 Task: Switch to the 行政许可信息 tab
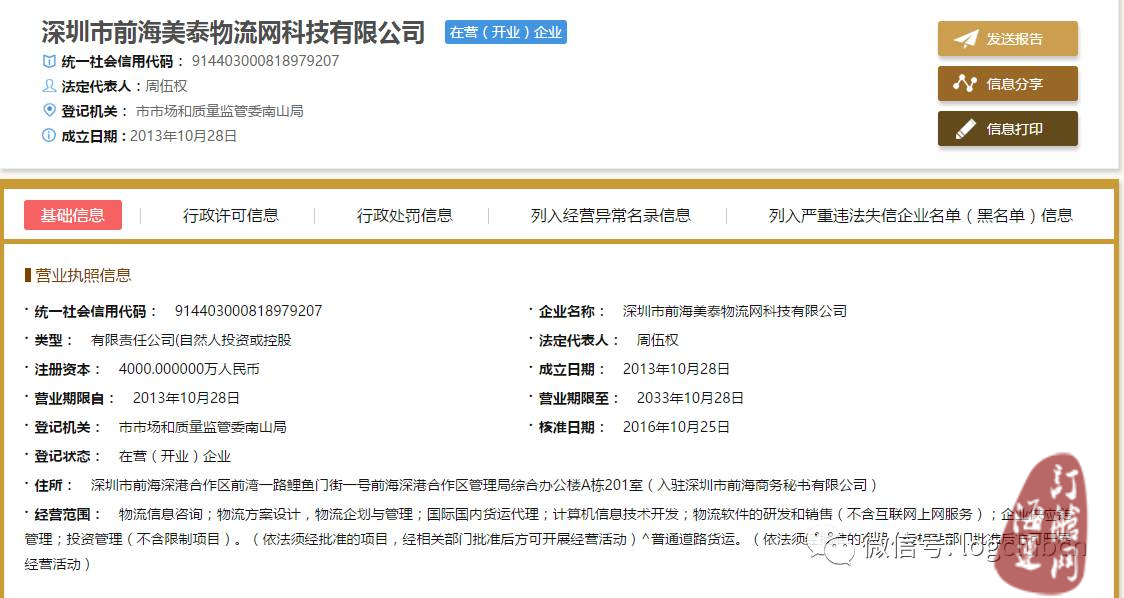point(231,215)
